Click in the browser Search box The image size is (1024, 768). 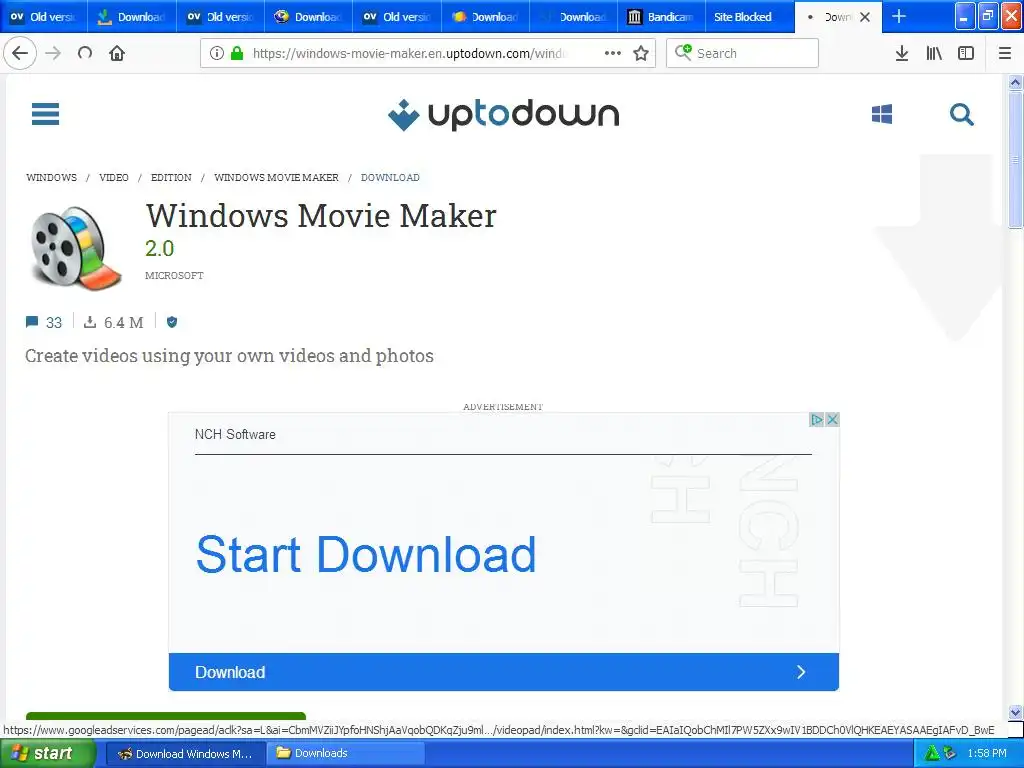coord(742,53)
